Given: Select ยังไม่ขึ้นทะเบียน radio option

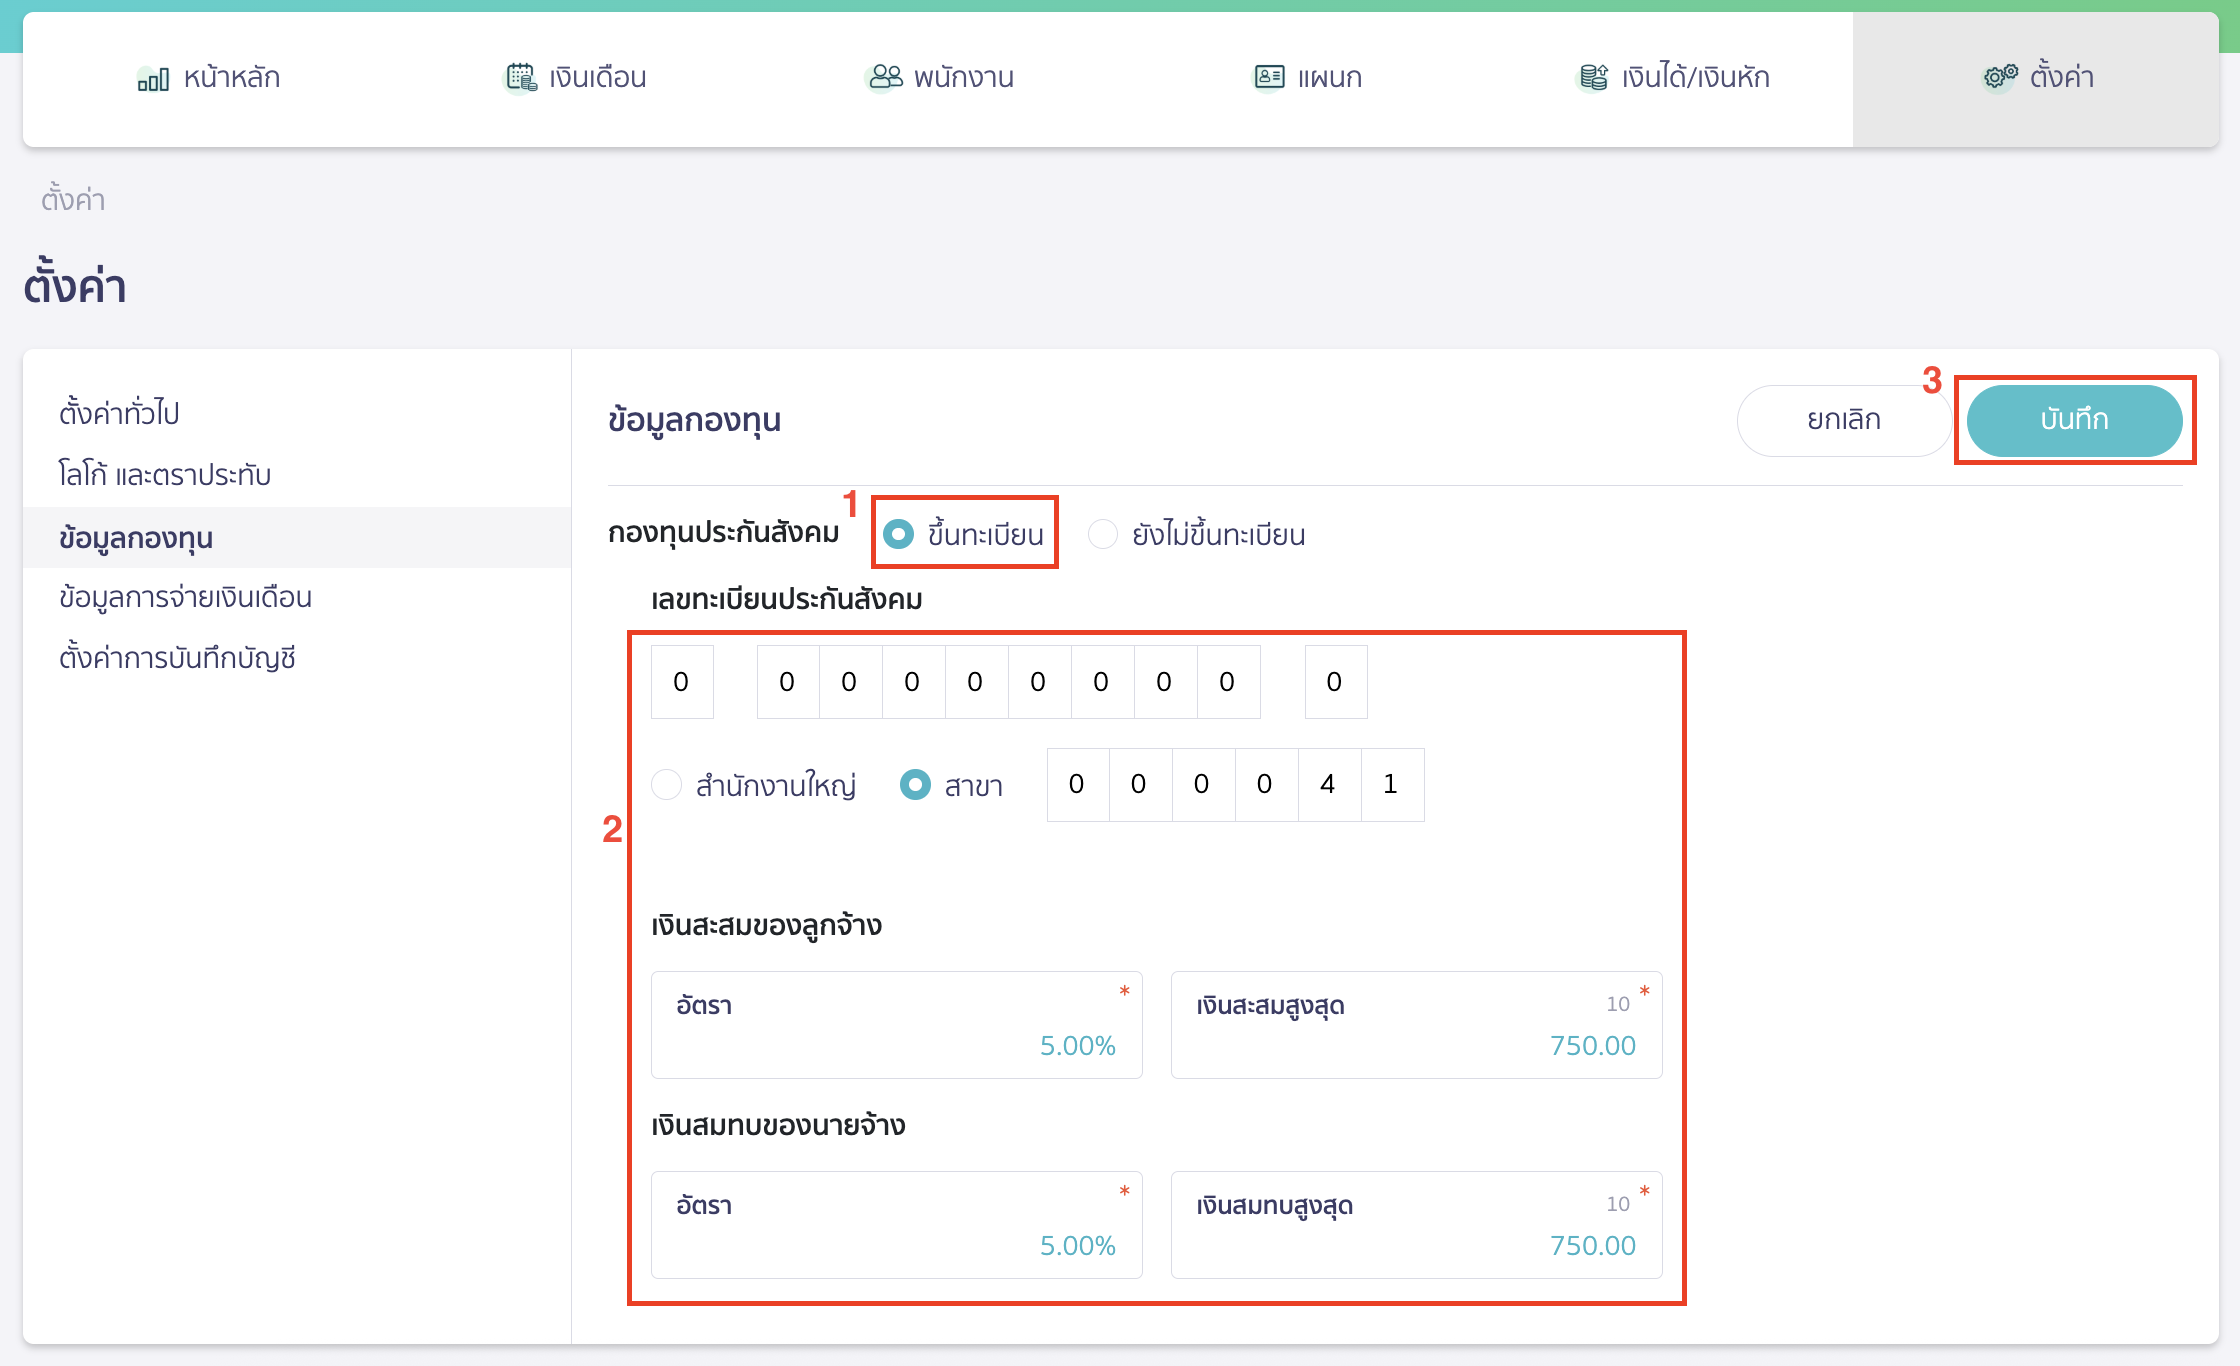Looking at the screenshot, I should pos(1103,534).
